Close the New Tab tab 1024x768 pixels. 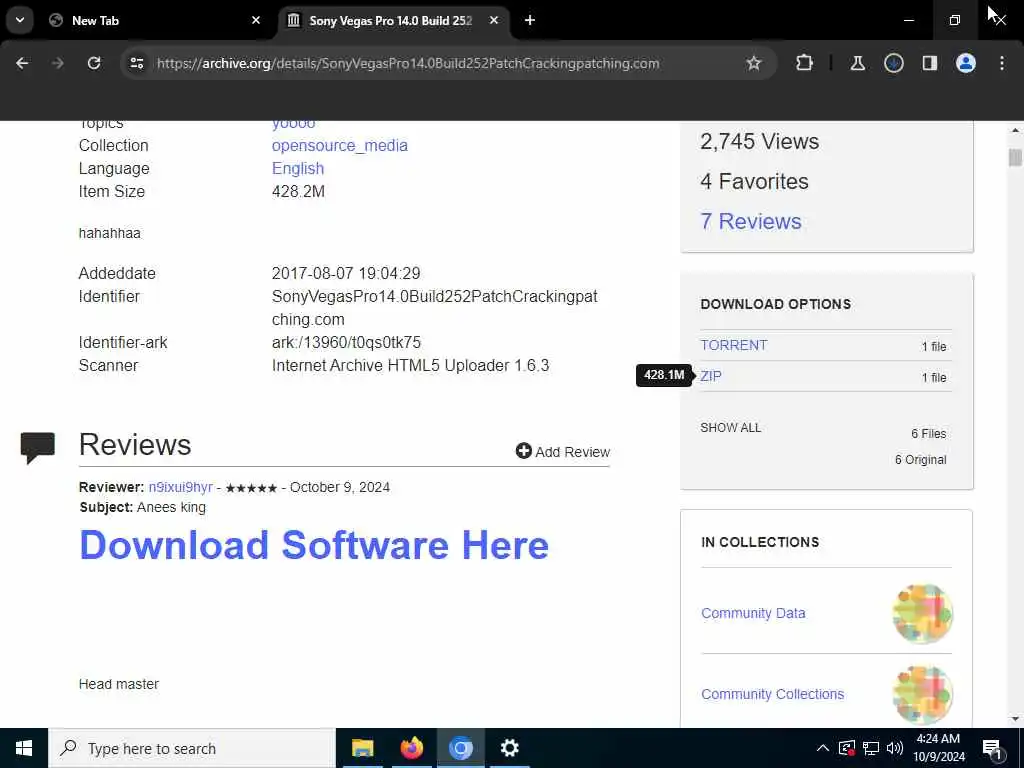(x=256, y=20)
